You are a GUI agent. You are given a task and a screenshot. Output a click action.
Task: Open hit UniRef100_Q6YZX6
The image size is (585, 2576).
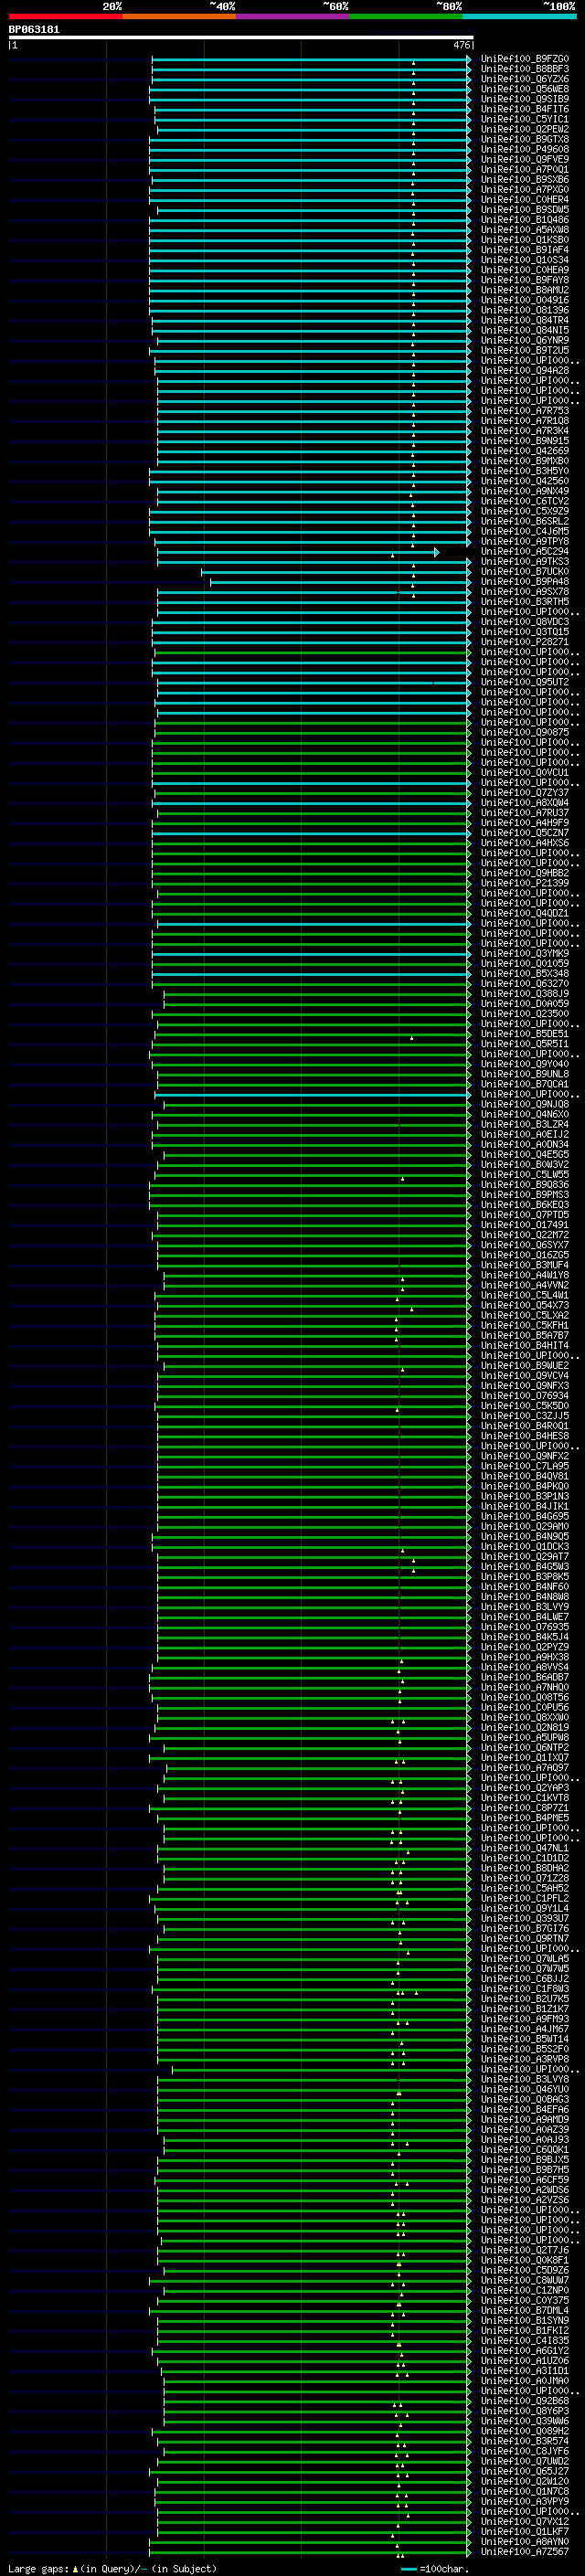coord(524,79)
